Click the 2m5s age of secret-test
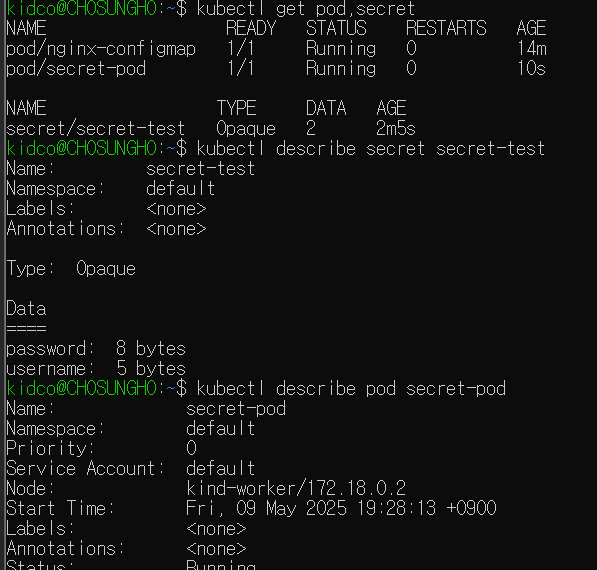Screen dimensions: 597x570 tap(396, 129)
